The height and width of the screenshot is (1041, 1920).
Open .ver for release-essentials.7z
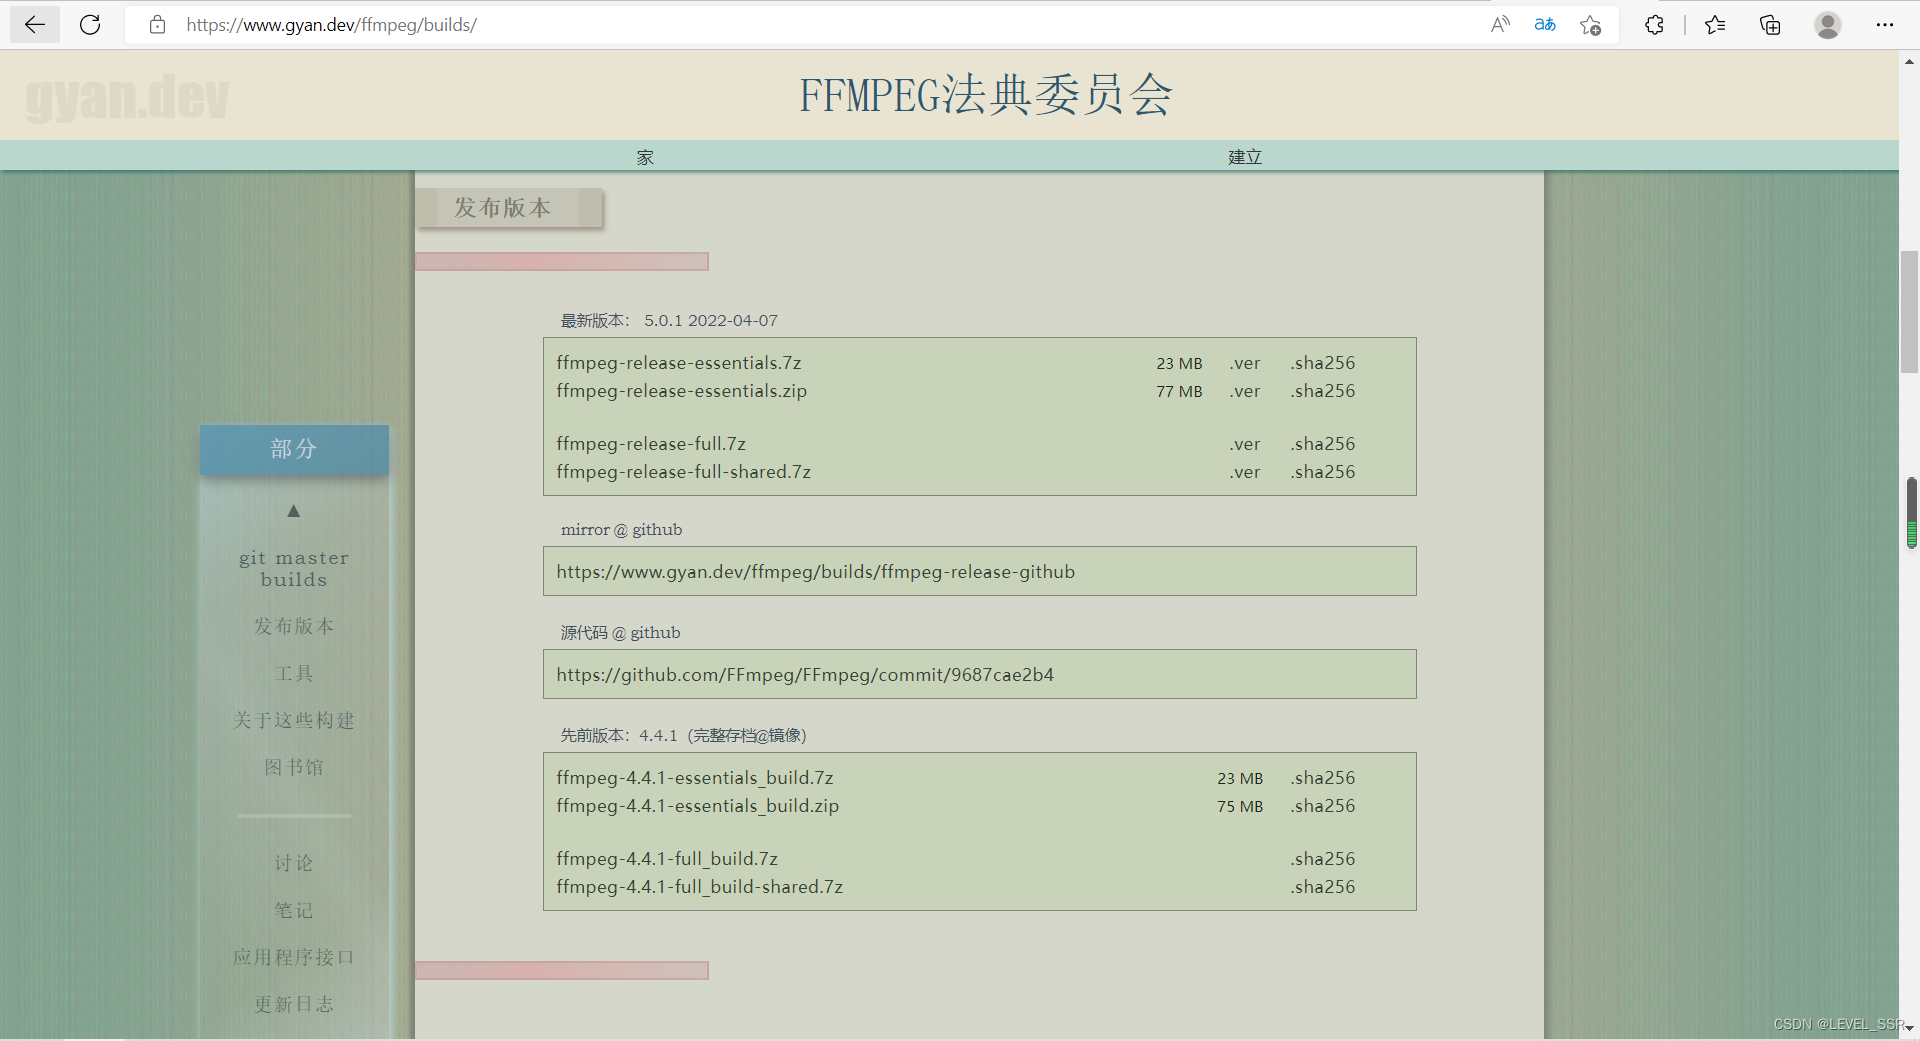pos(1245,363)
